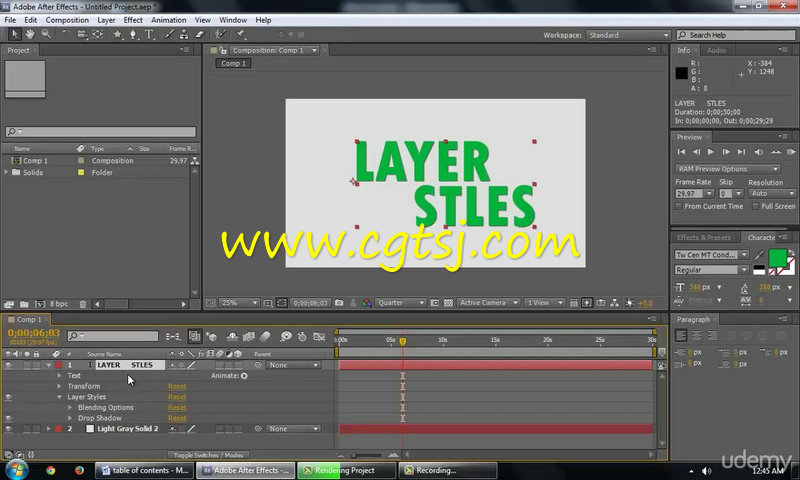Select the Zoom magnifier tool
The image size is (800, 480).
tap(46, 34)
